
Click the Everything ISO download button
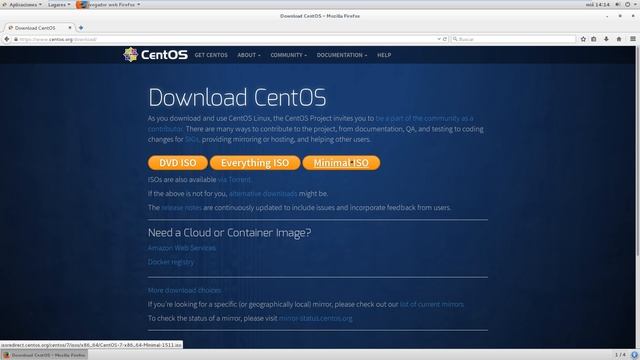click(255, 163)
